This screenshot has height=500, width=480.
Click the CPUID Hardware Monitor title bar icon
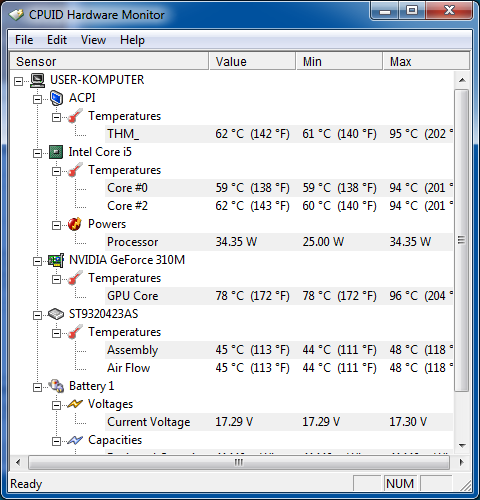[x=16, y=15]
